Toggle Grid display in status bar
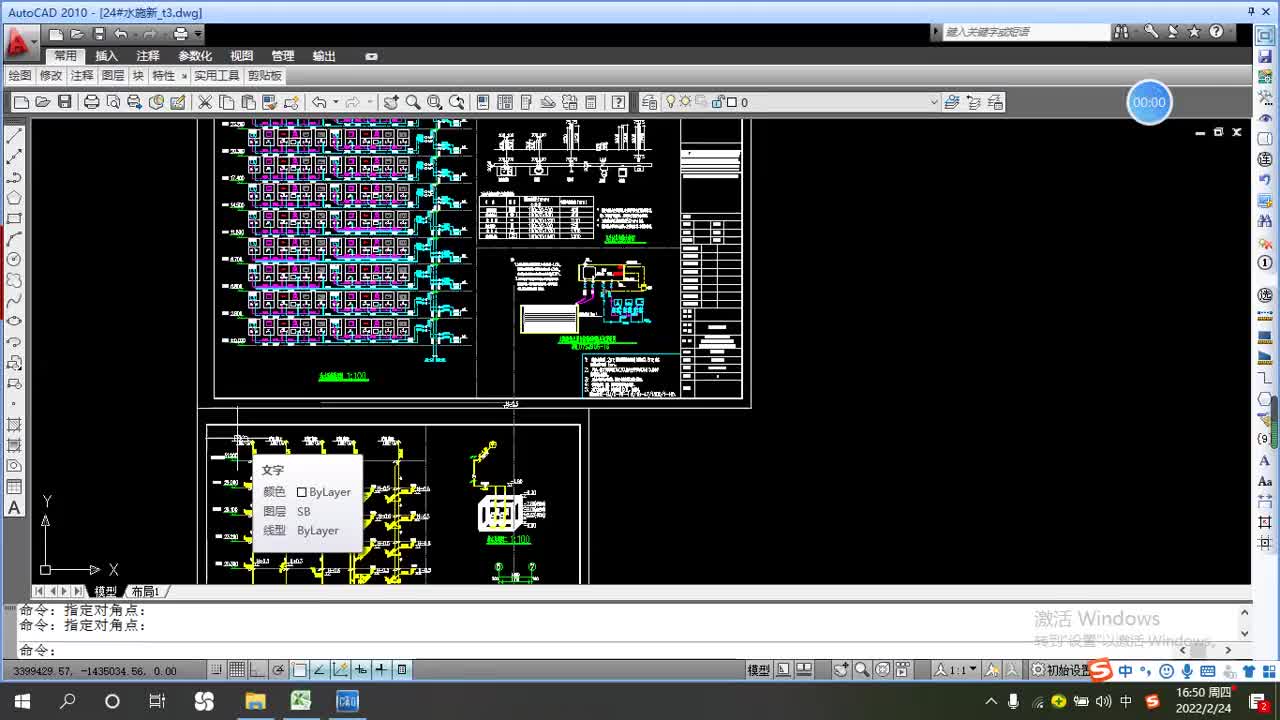 [237, 670]
